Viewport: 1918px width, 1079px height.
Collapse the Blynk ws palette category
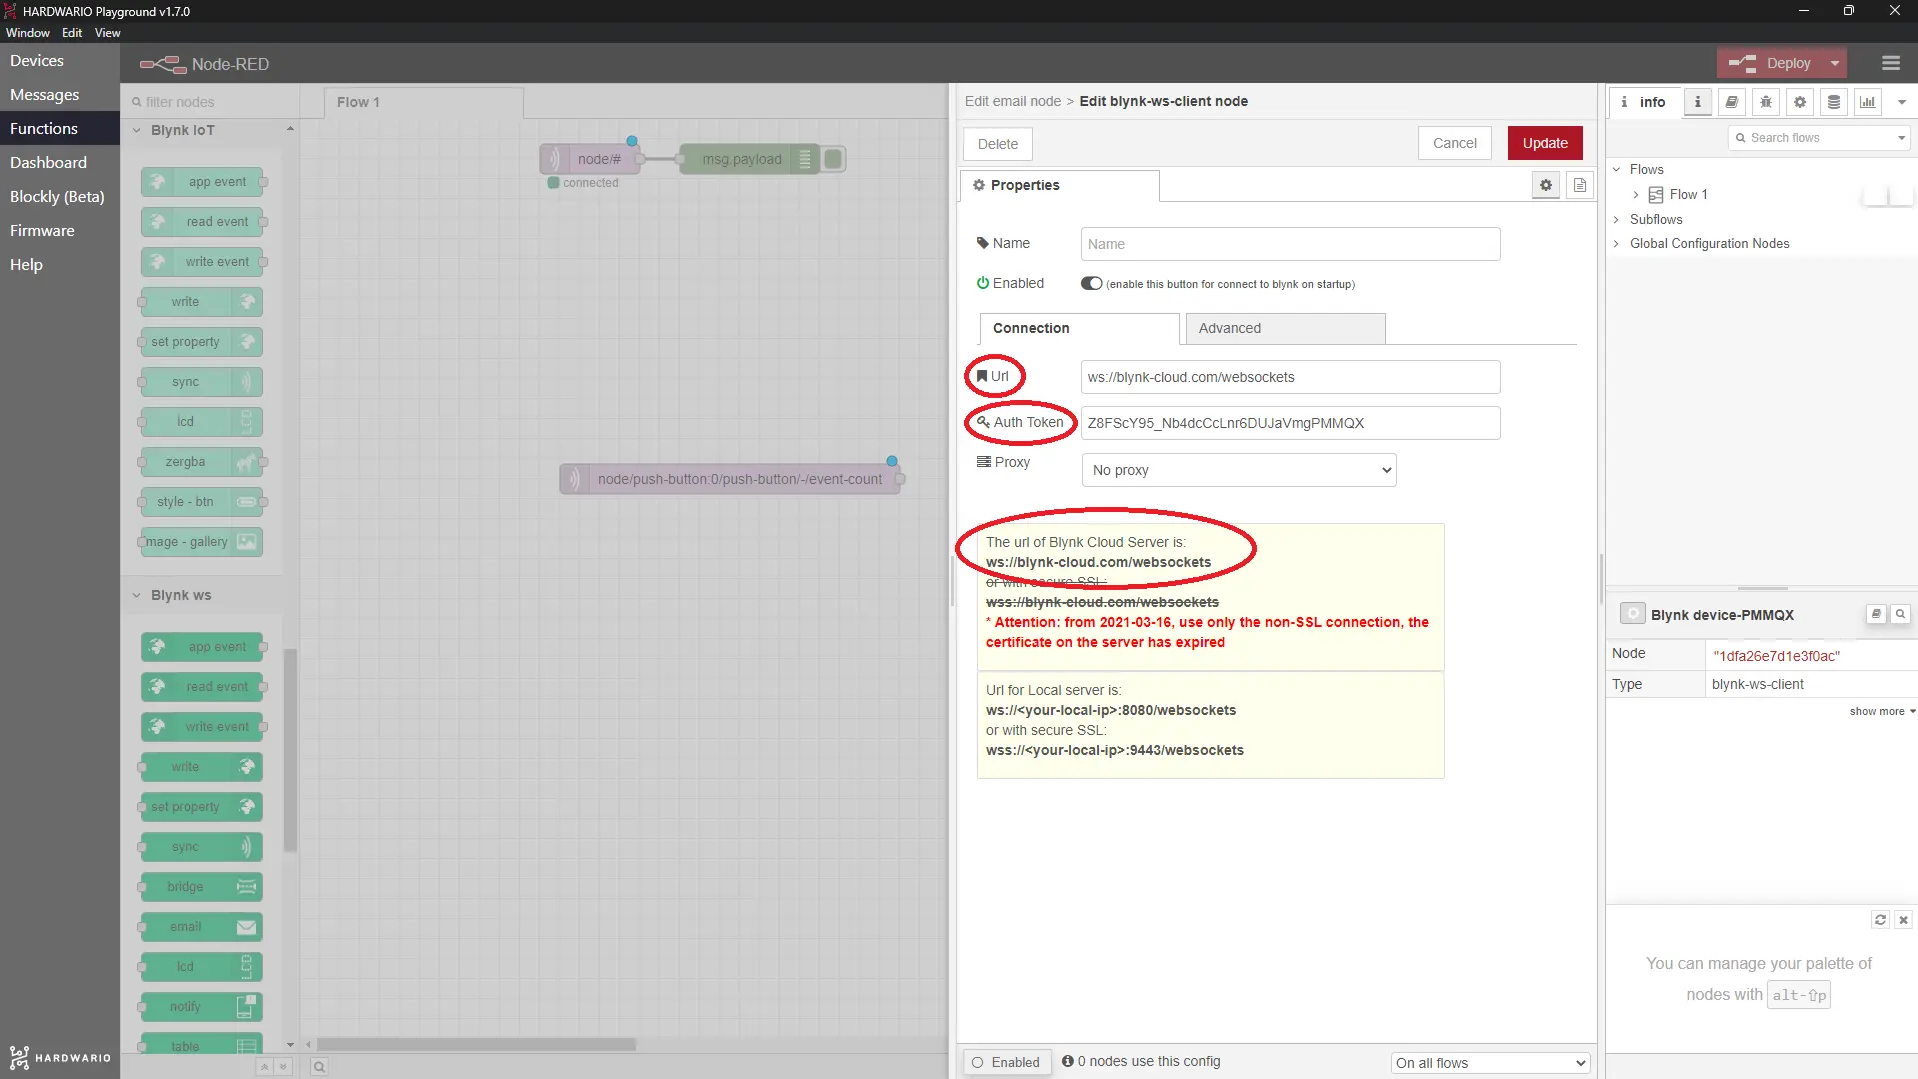[137, 595]
